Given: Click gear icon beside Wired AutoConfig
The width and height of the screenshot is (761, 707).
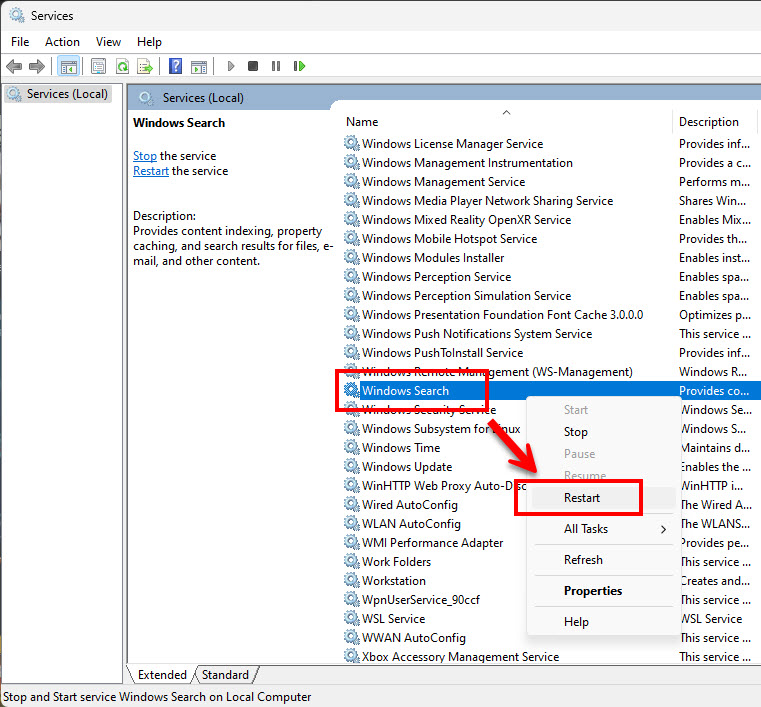Looking at the screenshot, I should tap(351, 504).
